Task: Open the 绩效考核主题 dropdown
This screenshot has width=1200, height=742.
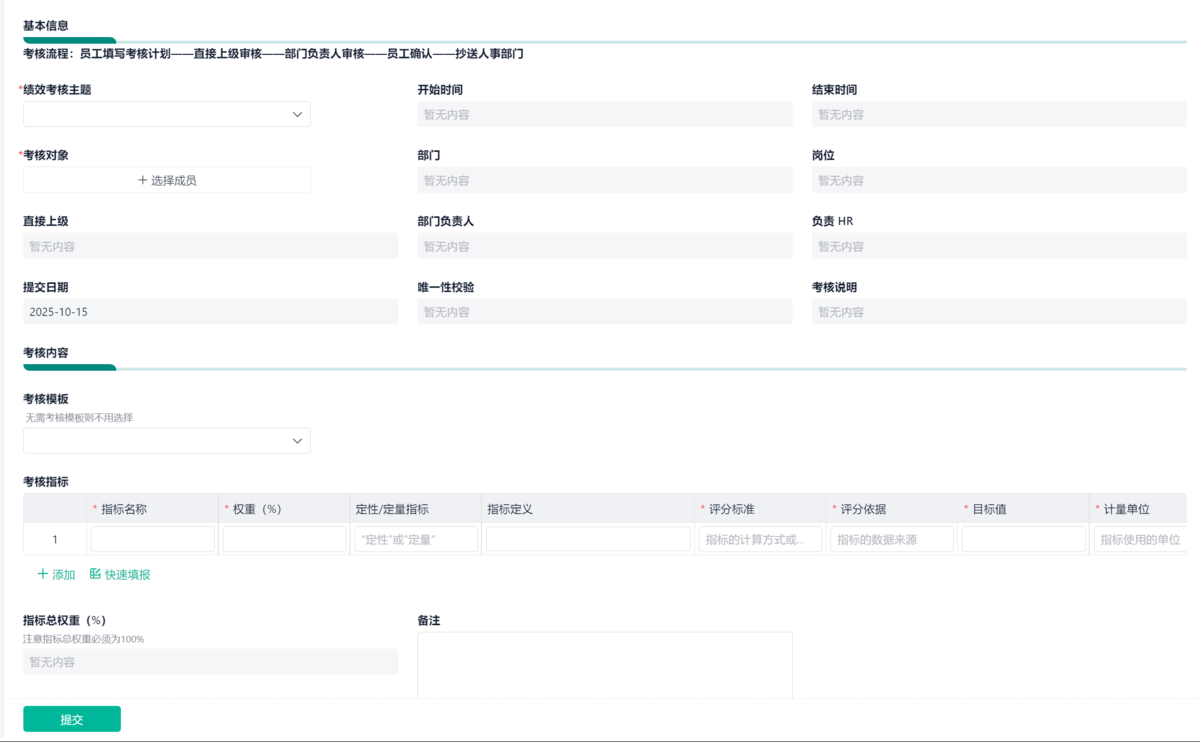Action: (167, 114)
